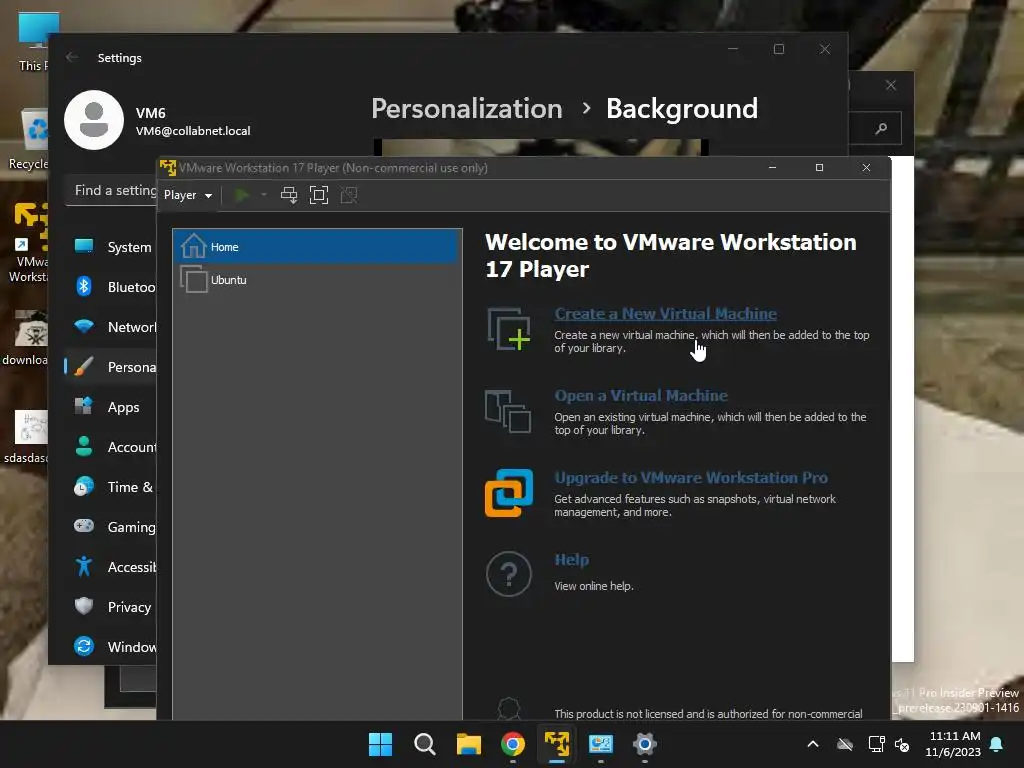The height and width of the screenshot is (768, 1024).
Task: Click the question mark help icon
Action: click(509, 574)
